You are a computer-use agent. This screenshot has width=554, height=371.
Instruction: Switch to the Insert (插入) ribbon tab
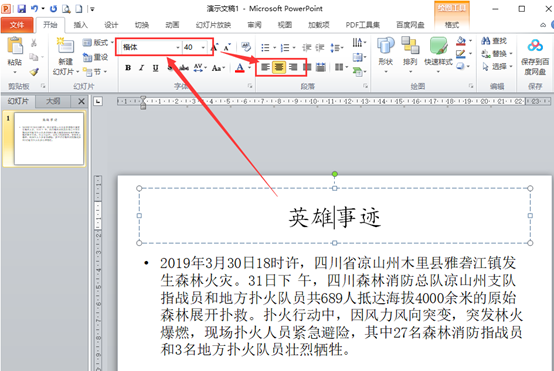point(80,25)
